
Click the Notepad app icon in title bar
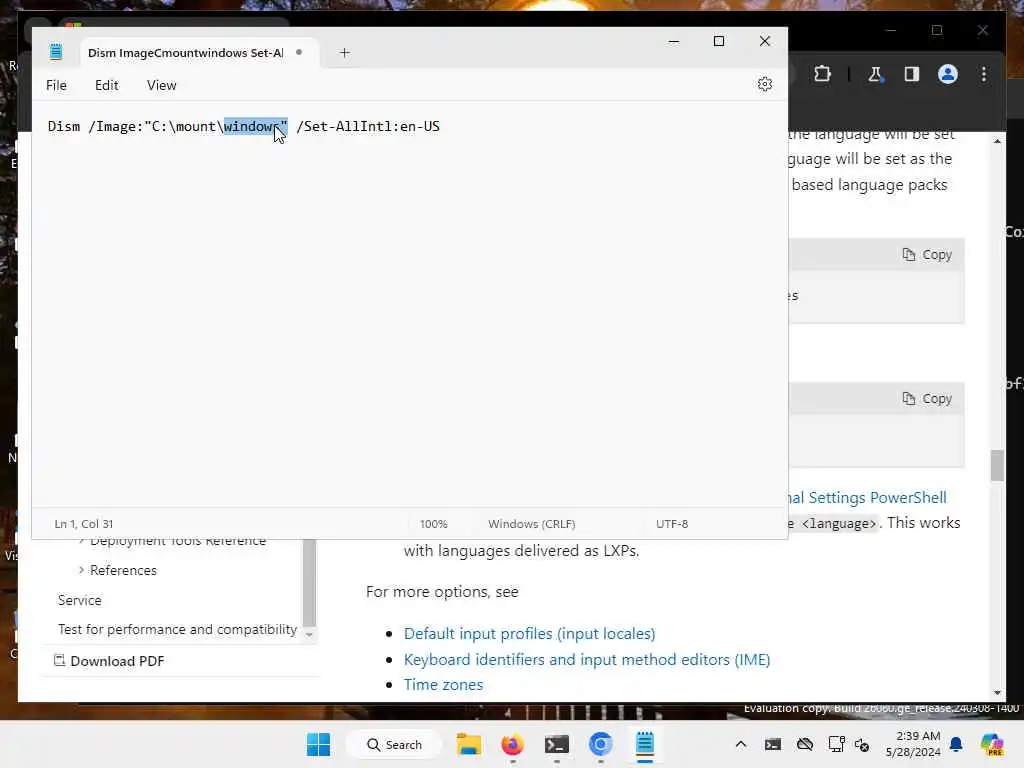tap(56, 52)
